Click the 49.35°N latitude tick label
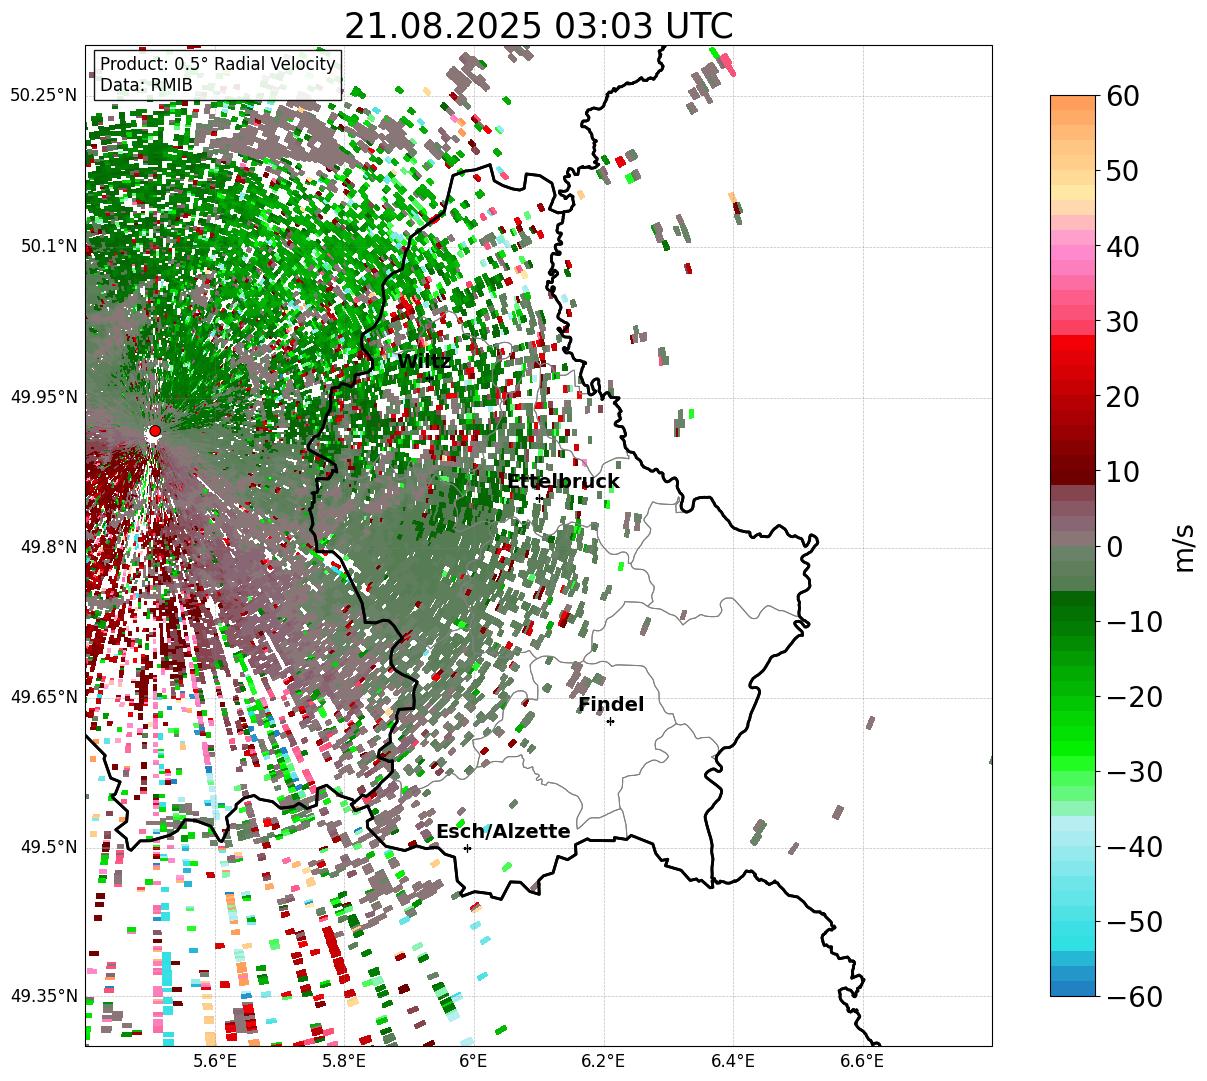Image resolution: width=1207 pixels, height=1081 pixels. coord(44,996)
